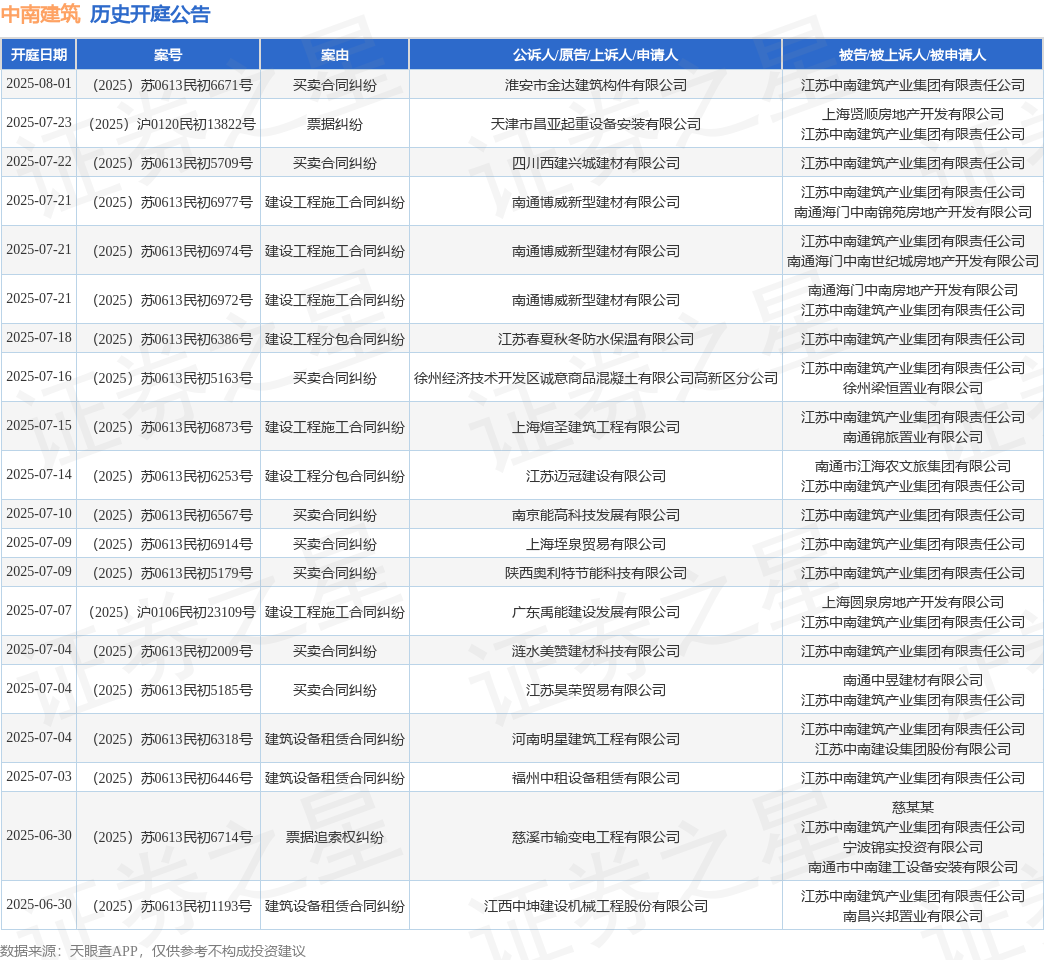The width and height of the screenshot is (1044, 960).
Task: Select date cell 2025-07-10
Action: click(x=39, y=514)
